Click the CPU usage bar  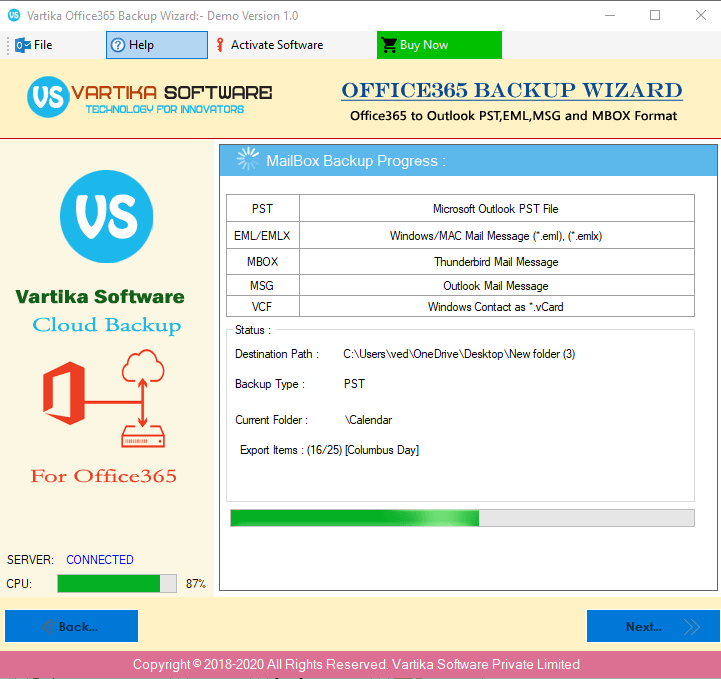coord(117,583)
